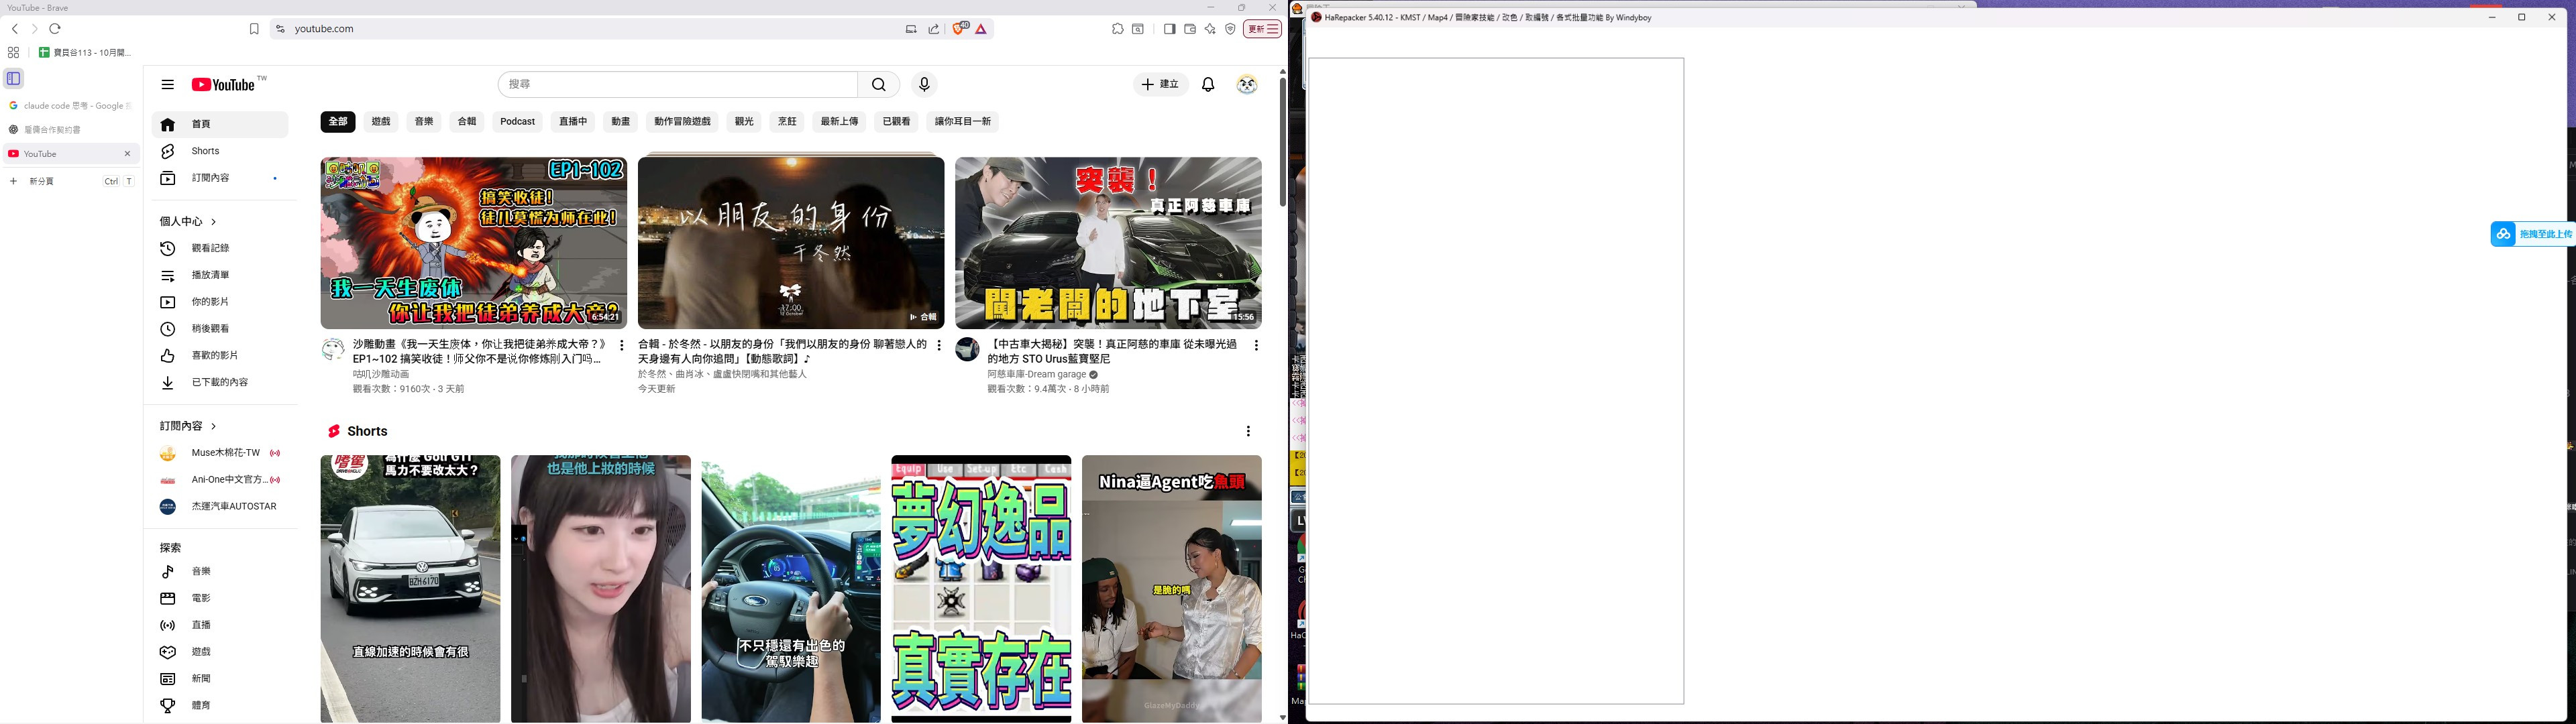Click the Brave Shields lion icon
The height and width of the screenshot is (724, 2576).
958,29
